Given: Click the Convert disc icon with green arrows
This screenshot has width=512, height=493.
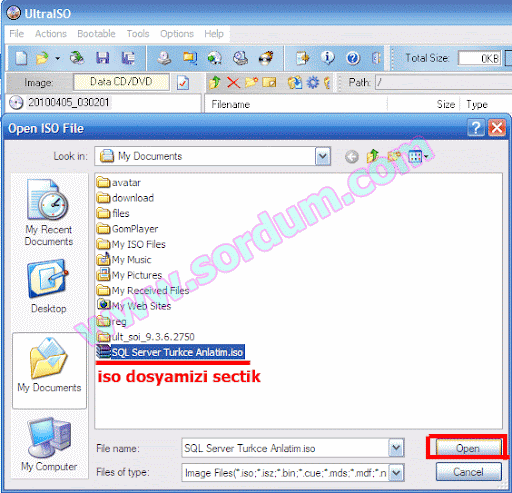Looking at the screenshot, I should (x=215, y=58).
